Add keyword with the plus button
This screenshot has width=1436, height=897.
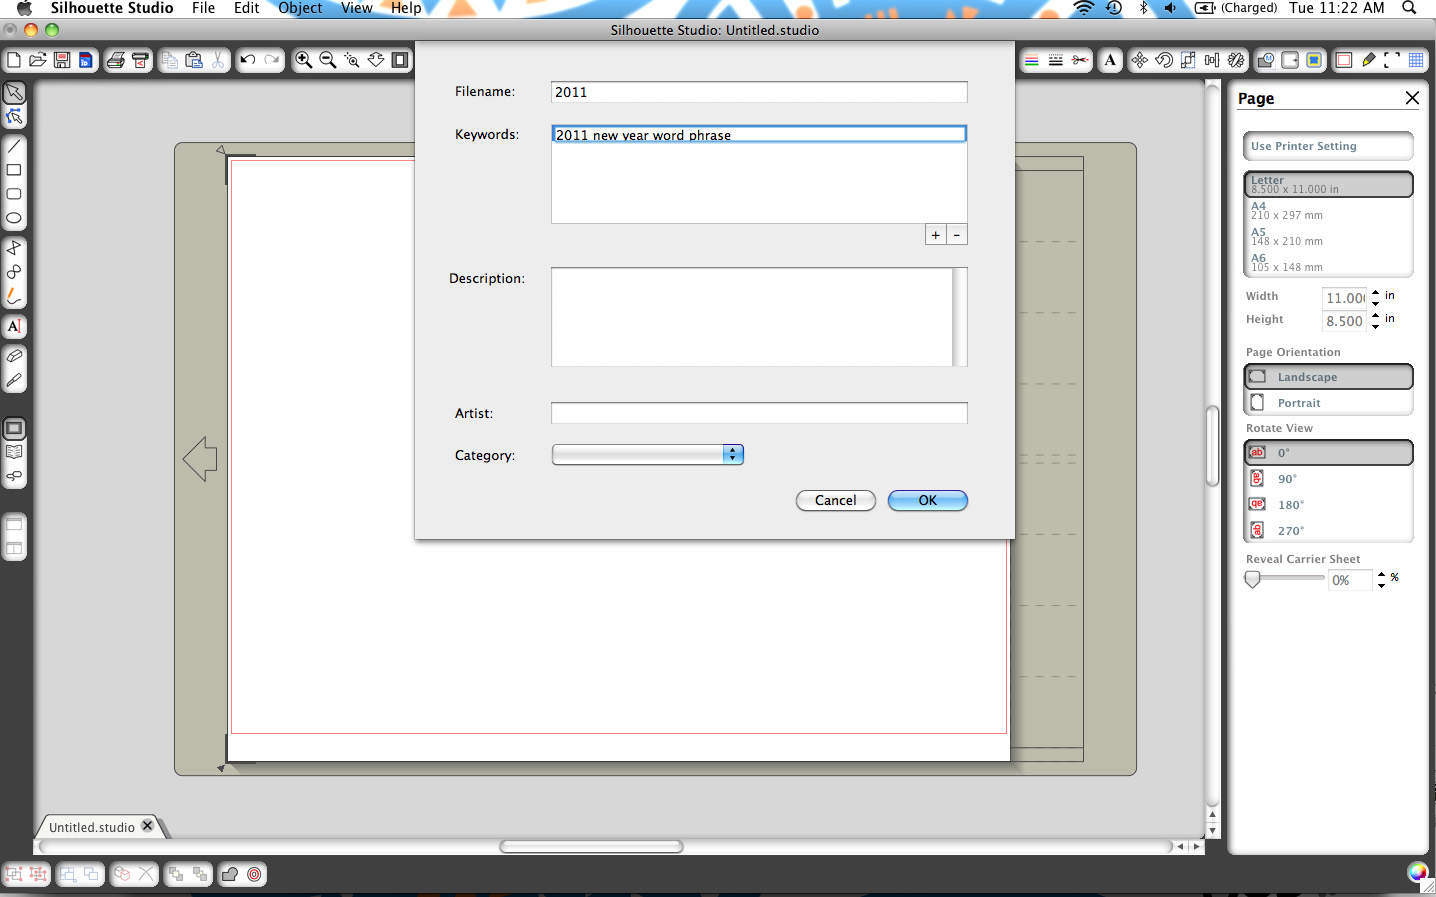tap(936, 235)
